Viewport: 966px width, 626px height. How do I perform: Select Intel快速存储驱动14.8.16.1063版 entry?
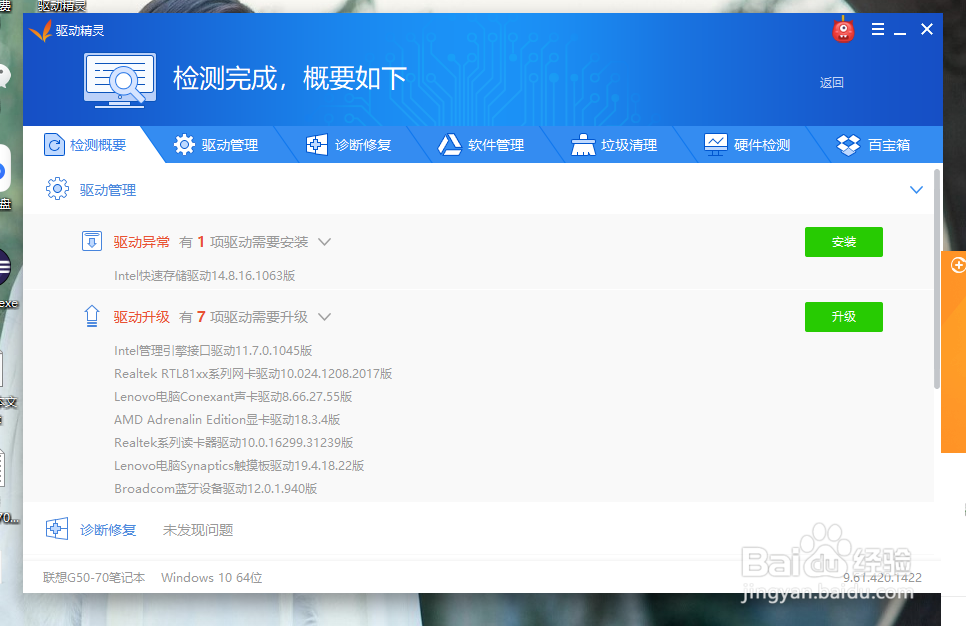(x=205, y=275)
